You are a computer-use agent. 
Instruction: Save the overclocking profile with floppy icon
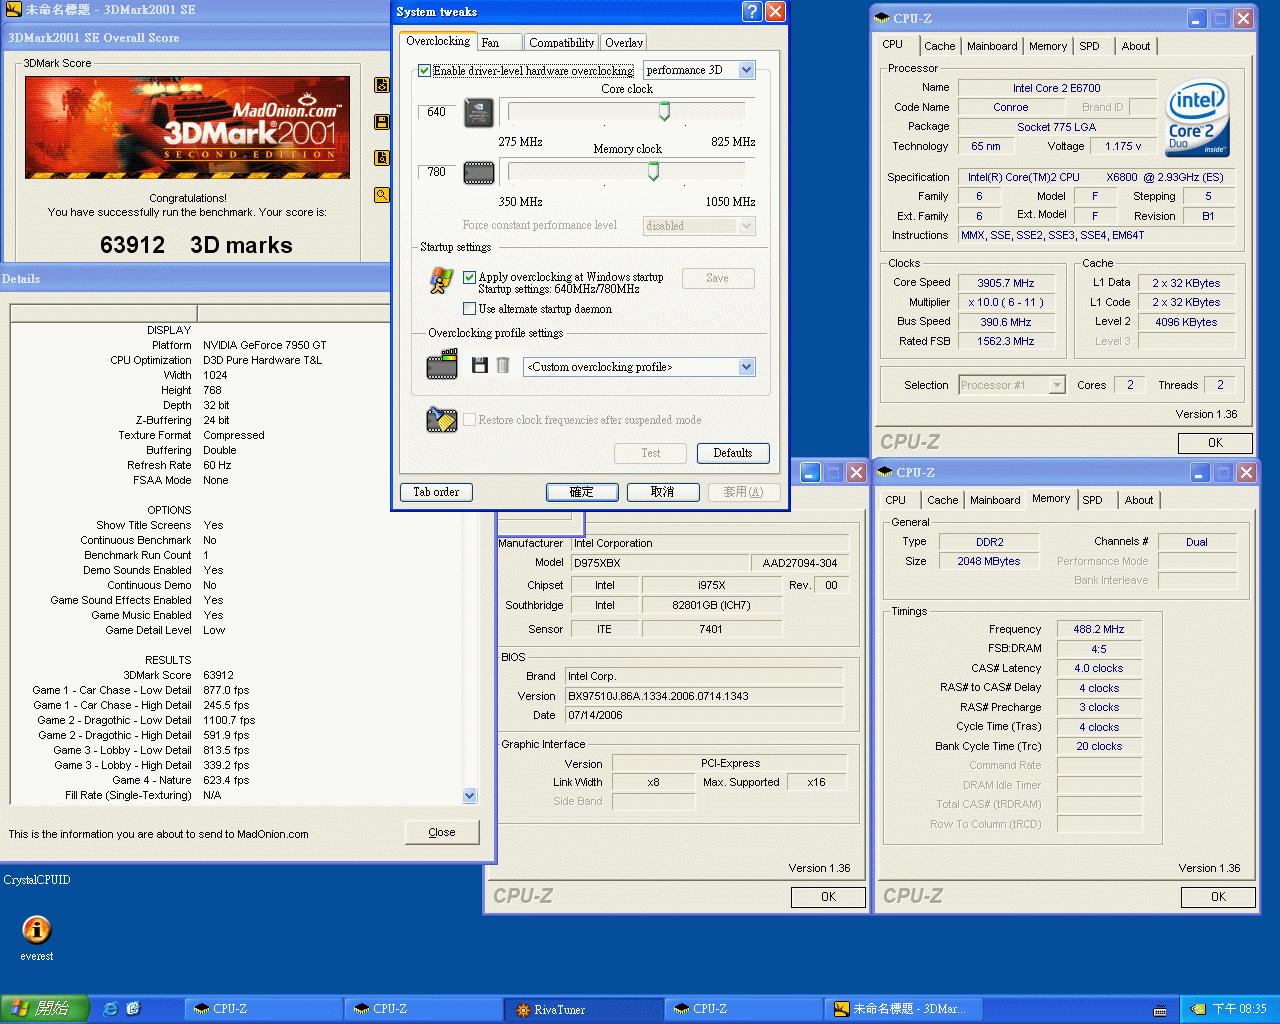click(480, 366)
